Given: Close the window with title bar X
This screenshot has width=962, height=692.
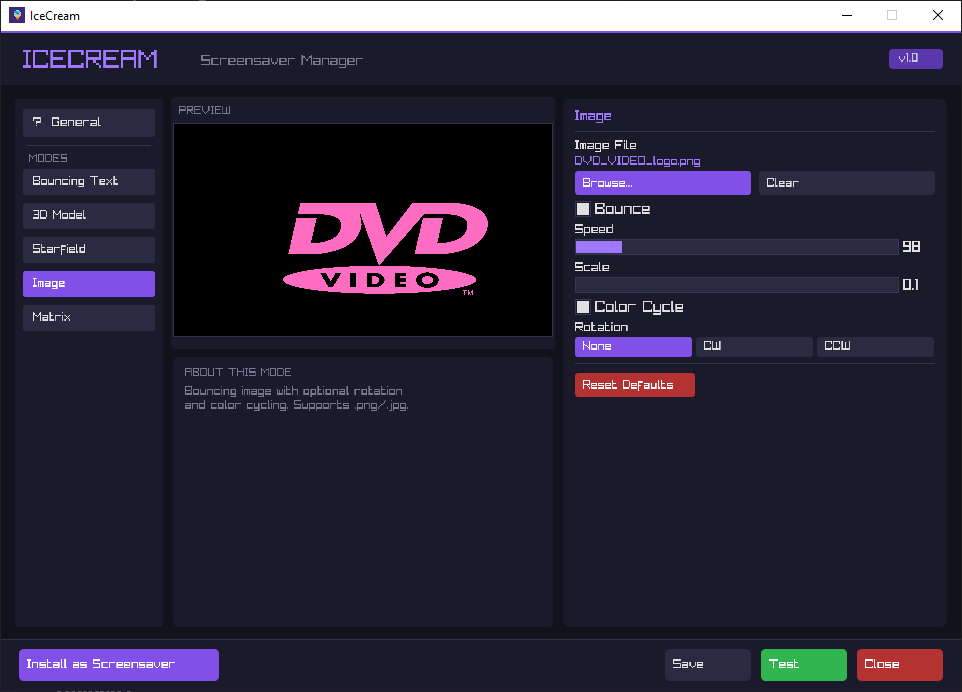Looking at the screenshot, I should coord(937,15).
